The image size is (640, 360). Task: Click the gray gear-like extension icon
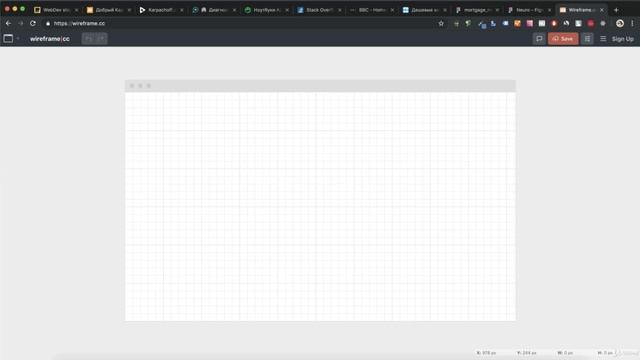[x=603, y=24]
